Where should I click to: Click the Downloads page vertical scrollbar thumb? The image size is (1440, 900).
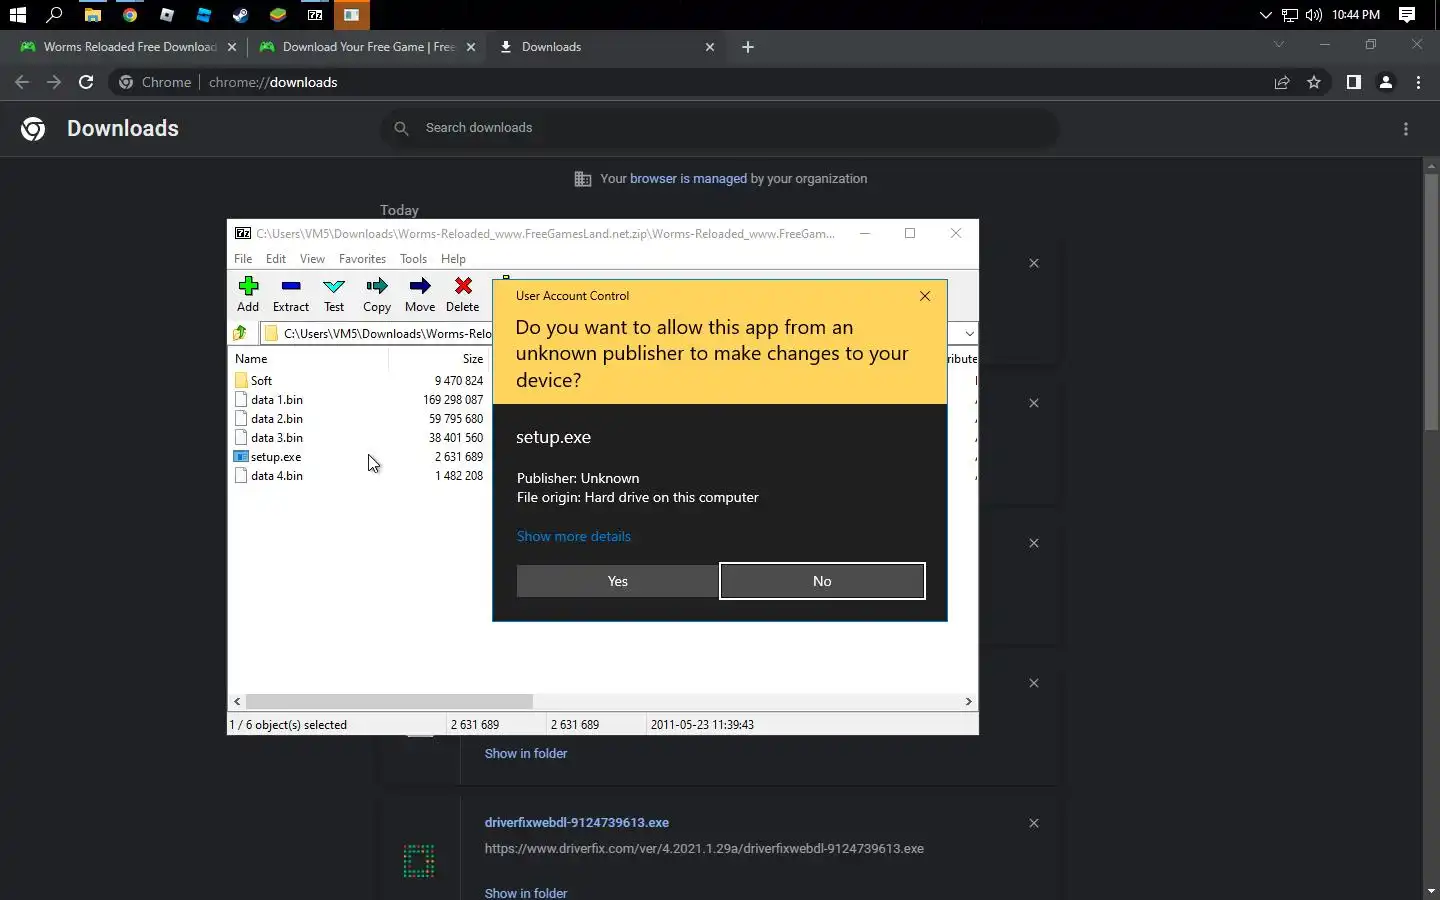1431,302
